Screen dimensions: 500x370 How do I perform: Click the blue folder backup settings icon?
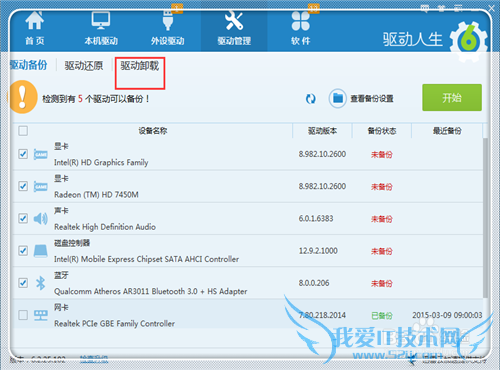click(x=338, y=98)
